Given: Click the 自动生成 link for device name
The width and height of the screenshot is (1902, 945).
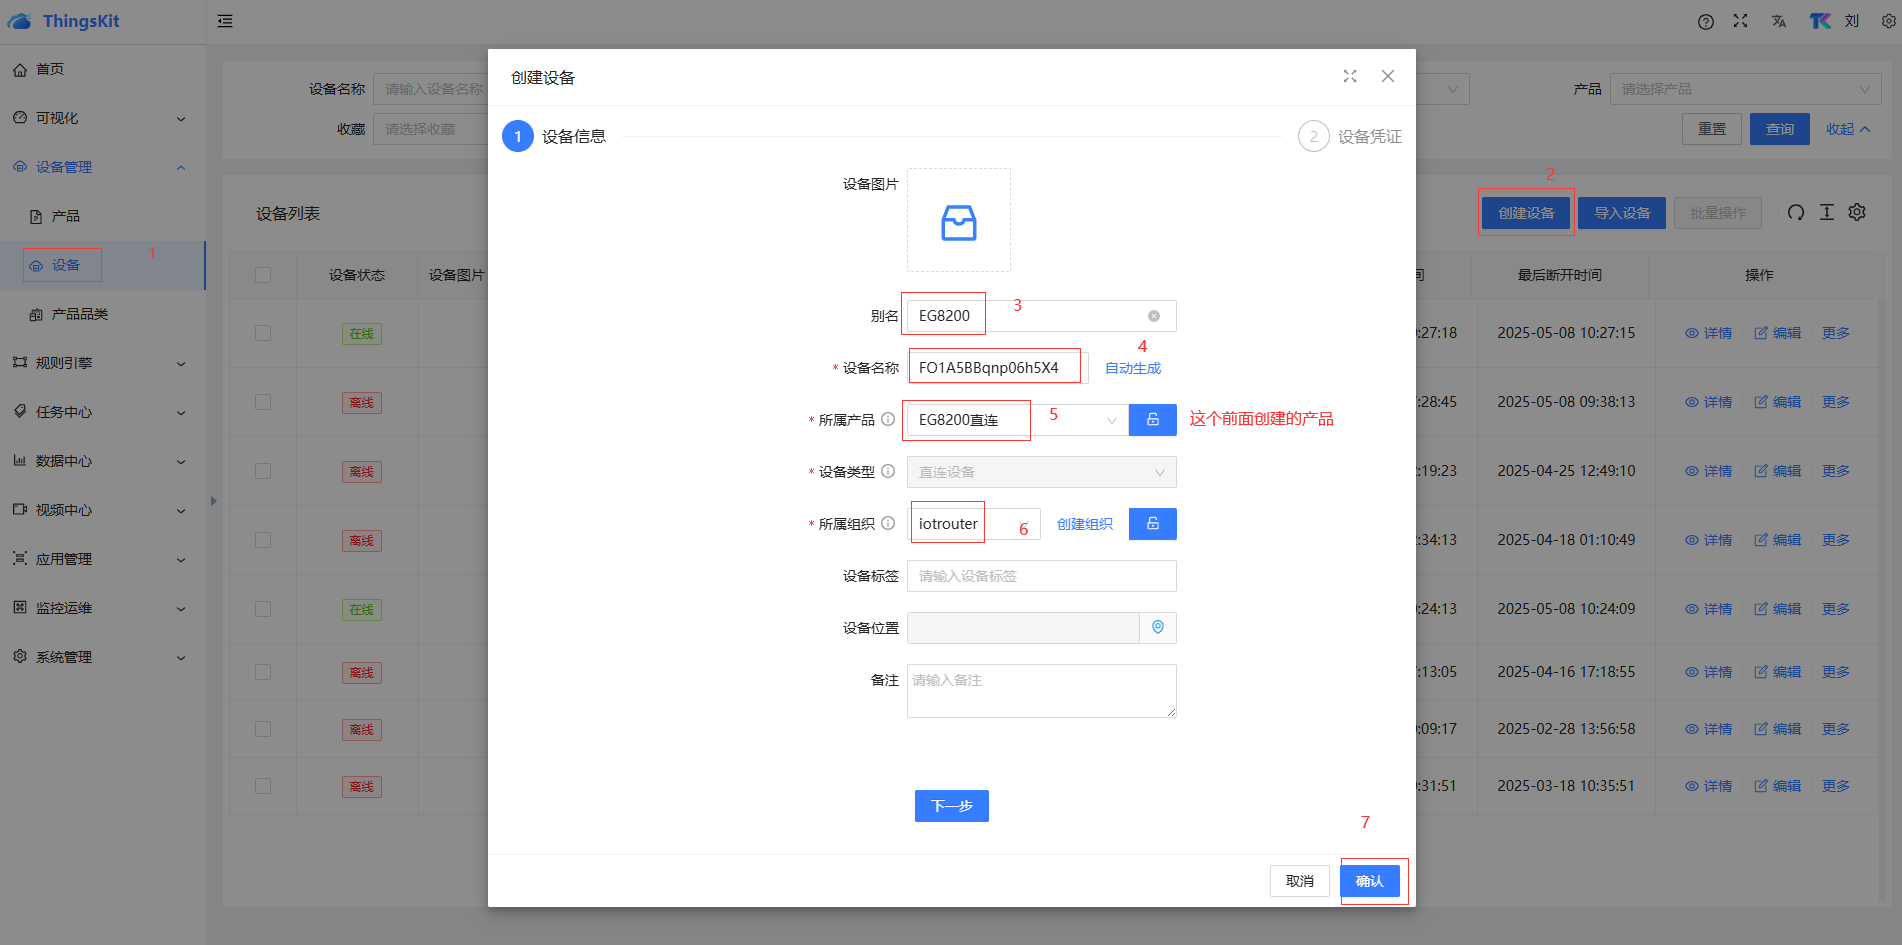Looking at the screenshot, I should pyautogui.click(x=1133, y=368).
